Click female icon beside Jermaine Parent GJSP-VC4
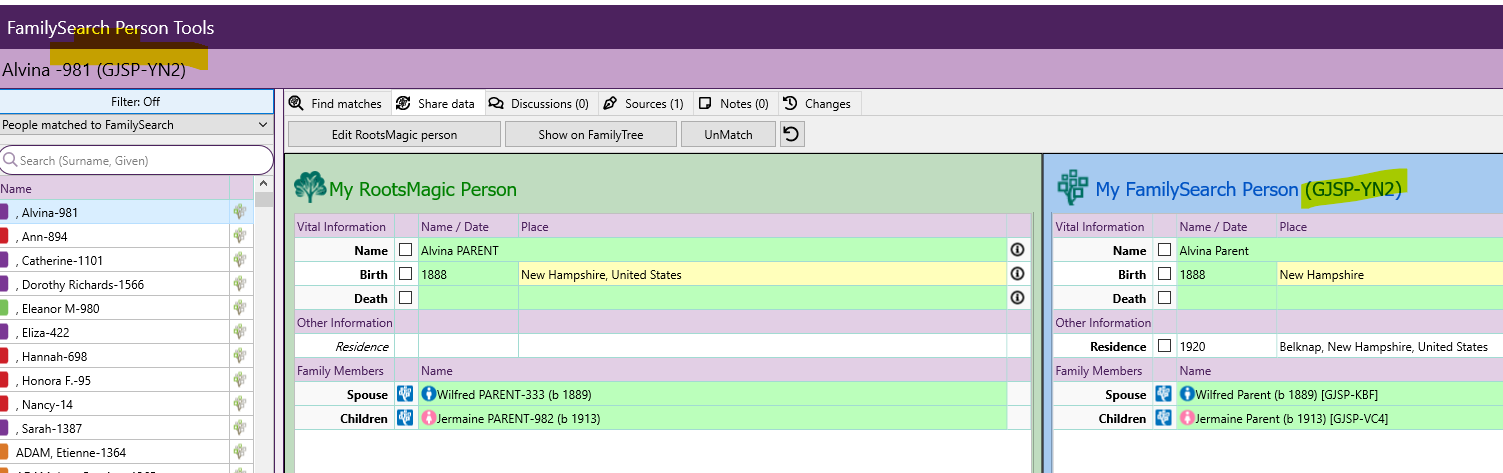1503x473 pixels. (x=1188, y=418)
